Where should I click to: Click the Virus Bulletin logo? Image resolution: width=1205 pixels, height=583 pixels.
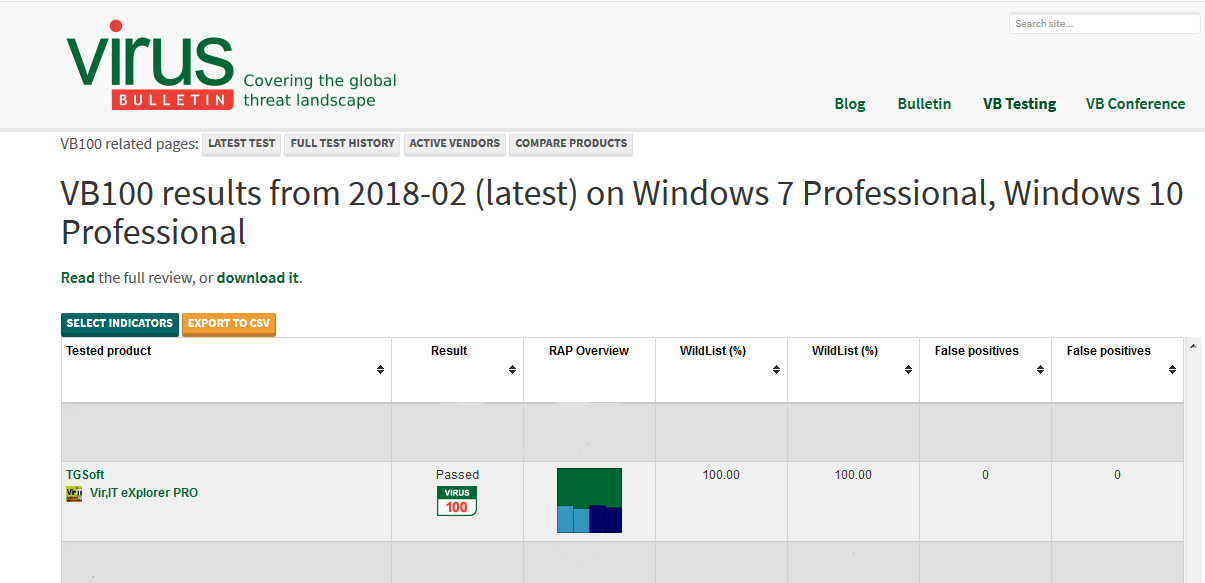(x=150, y=65)
